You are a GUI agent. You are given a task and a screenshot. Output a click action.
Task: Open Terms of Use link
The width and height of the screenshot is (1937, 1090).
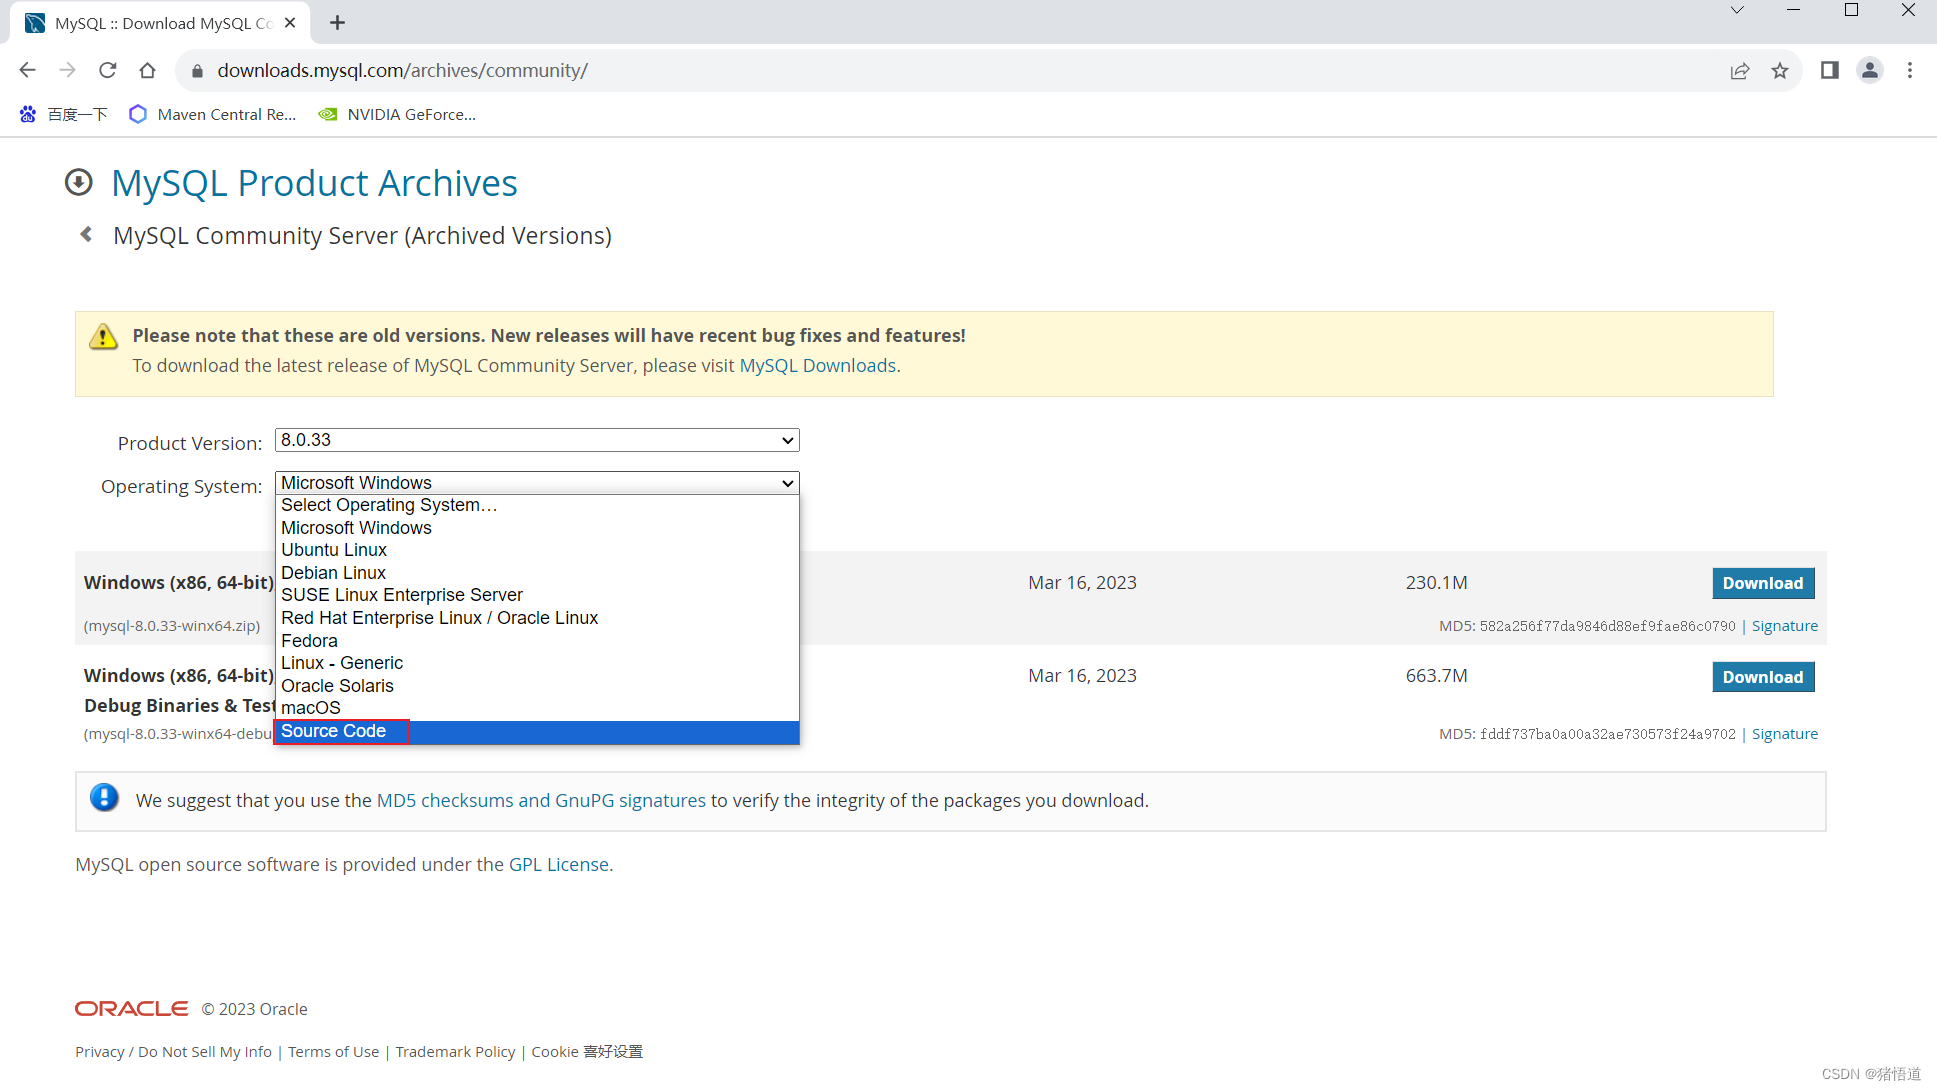click(x=333, y=1052)
